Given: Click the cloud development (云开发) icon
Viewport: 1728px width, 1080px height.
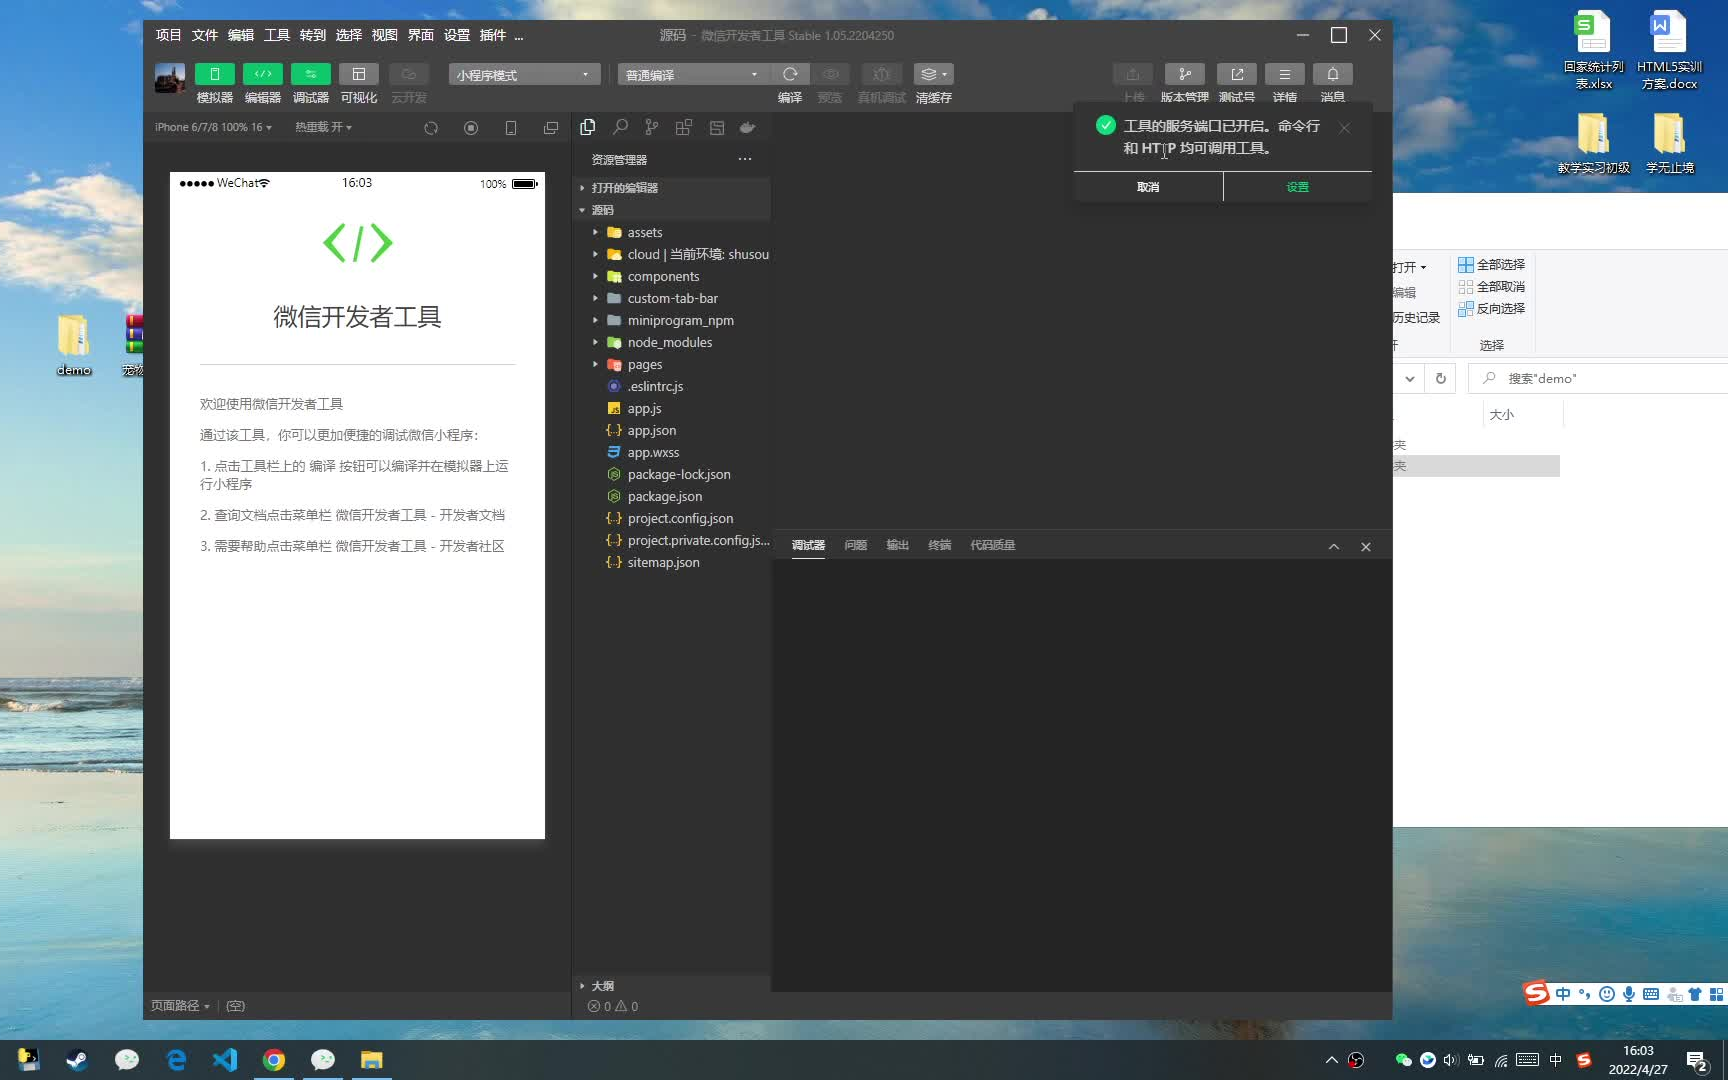Looking at the screenshot, I should coord(408,74).
